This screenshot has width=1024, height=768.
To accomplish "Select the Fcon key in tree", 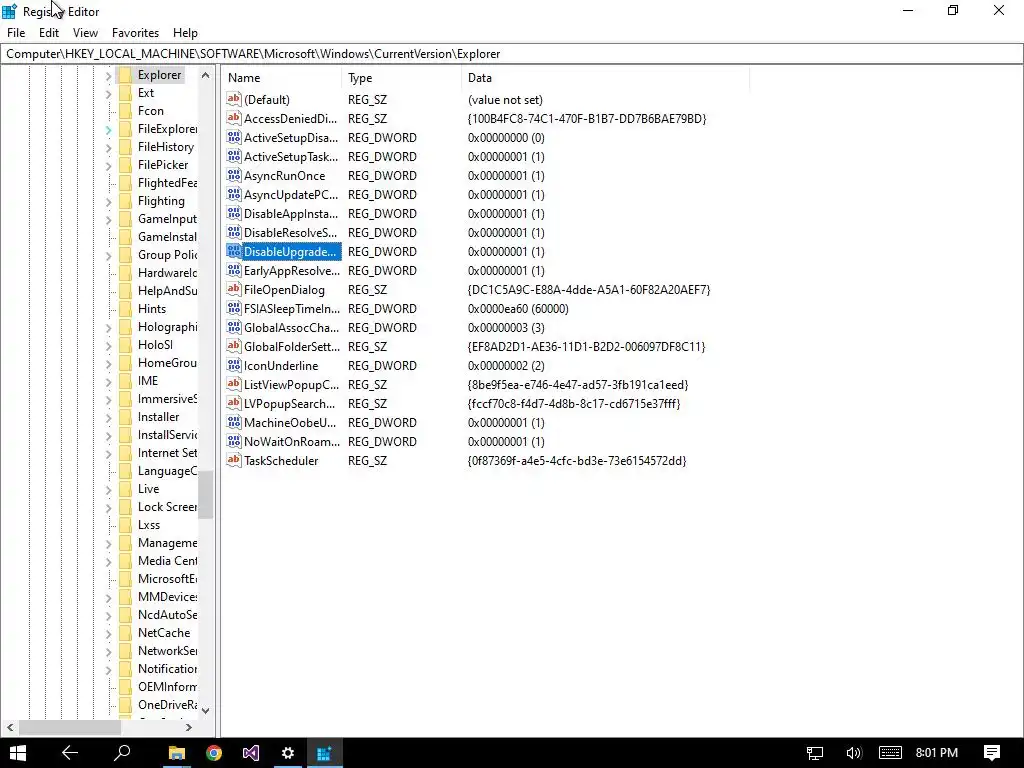I will pos(150,111).
